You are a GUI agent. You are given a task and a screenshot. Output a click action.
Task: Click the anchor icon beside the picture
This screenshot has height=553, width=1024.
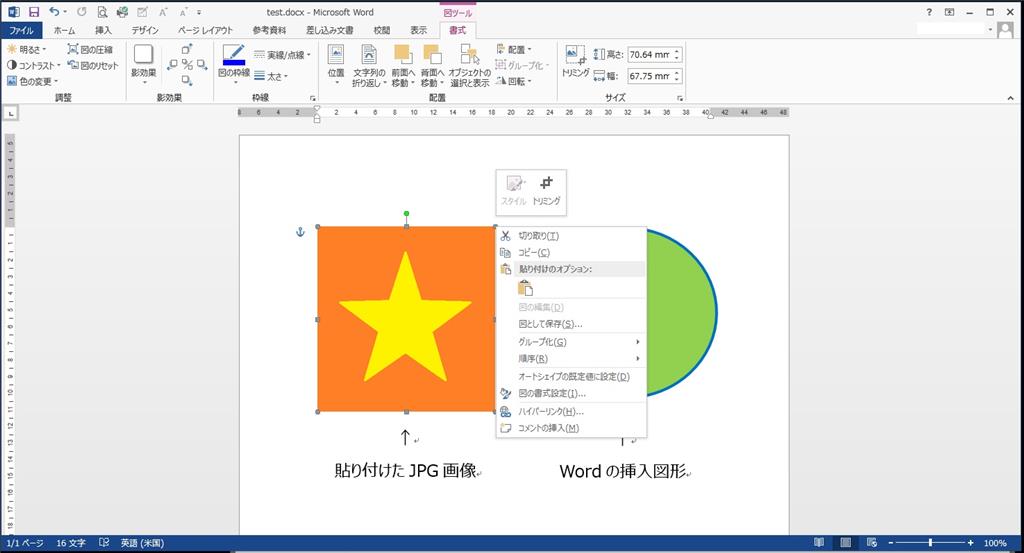(x=300, y=232)
